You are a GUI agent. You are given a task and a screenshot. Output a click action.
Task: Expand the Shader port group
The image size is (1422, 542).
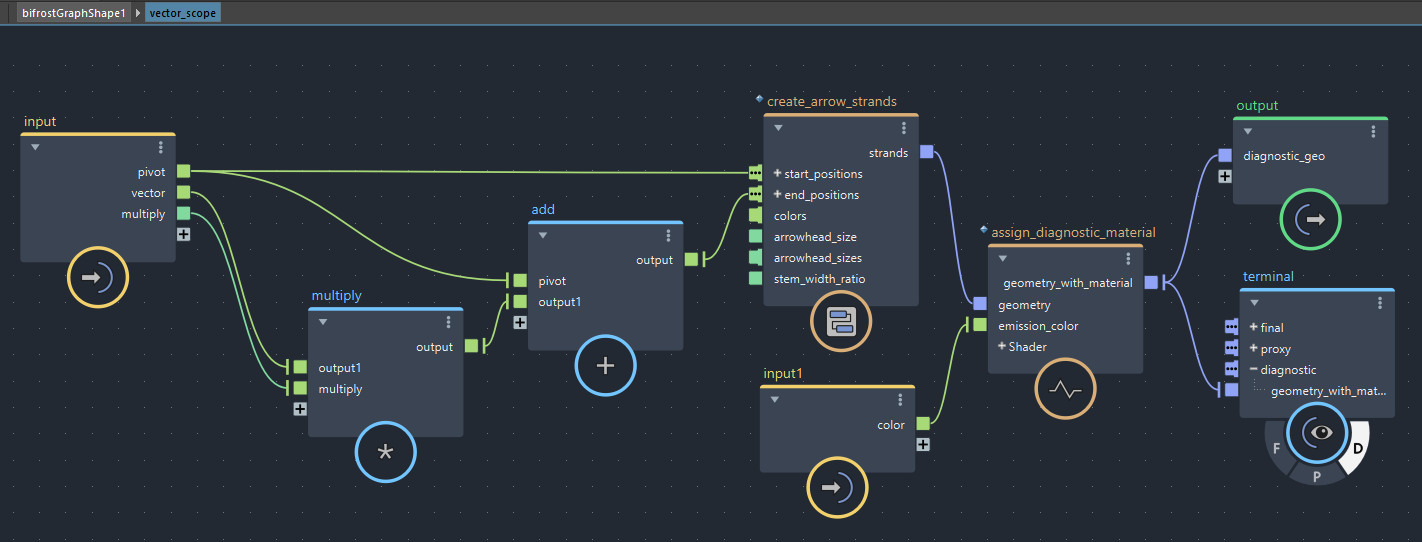[1001, 346]
